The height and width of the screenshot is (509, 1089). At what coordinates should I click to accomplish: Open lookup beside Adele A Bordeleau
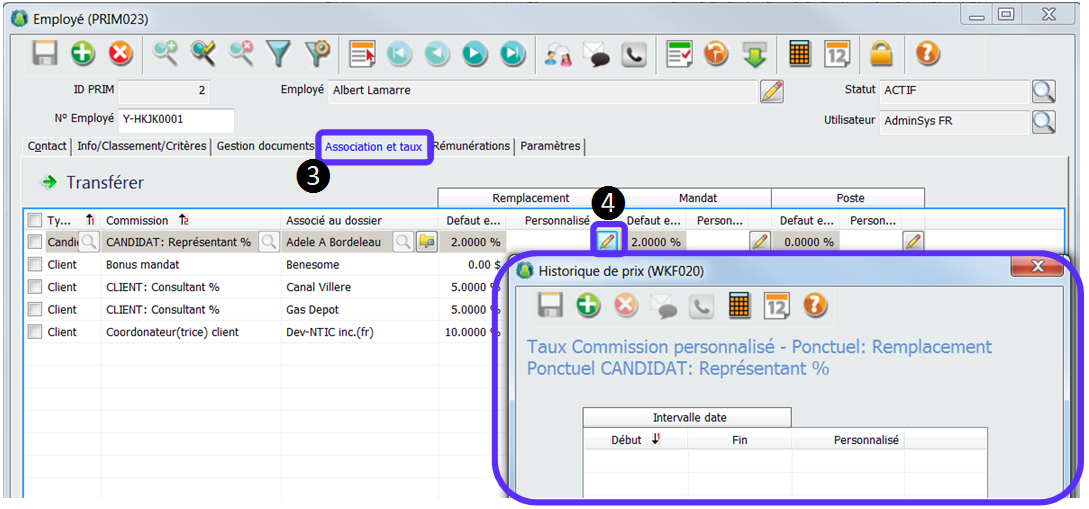tap(402, 242)
